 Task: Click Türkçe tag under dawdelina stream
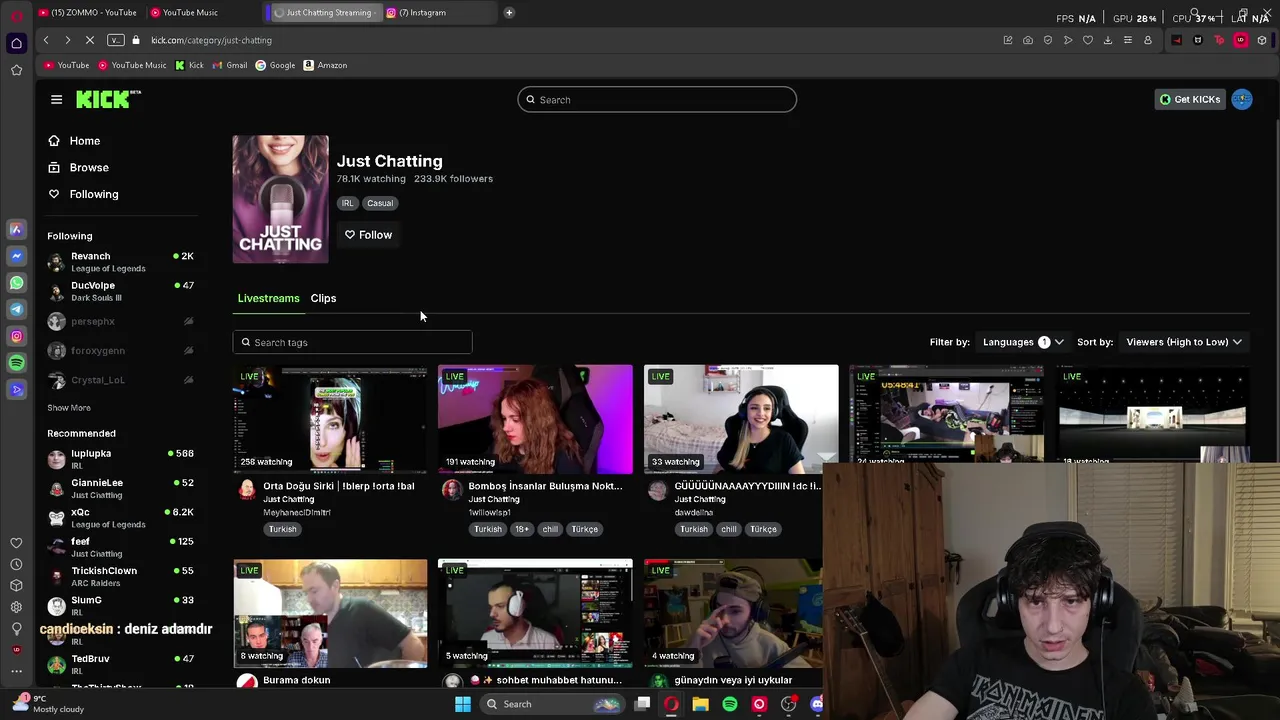pos(763,529)
